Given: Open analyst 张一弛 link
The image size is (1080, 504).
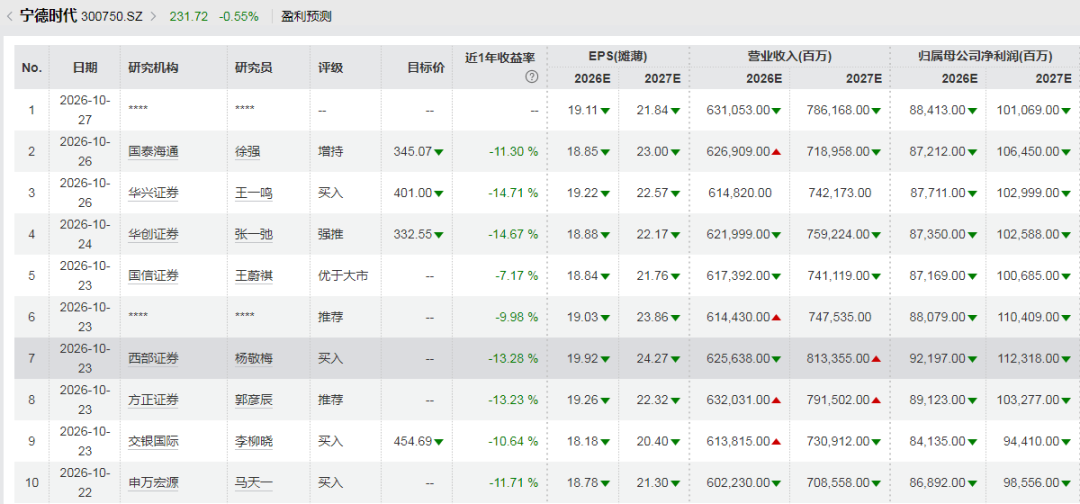Looking at the screenshot, I should (253, 234).
